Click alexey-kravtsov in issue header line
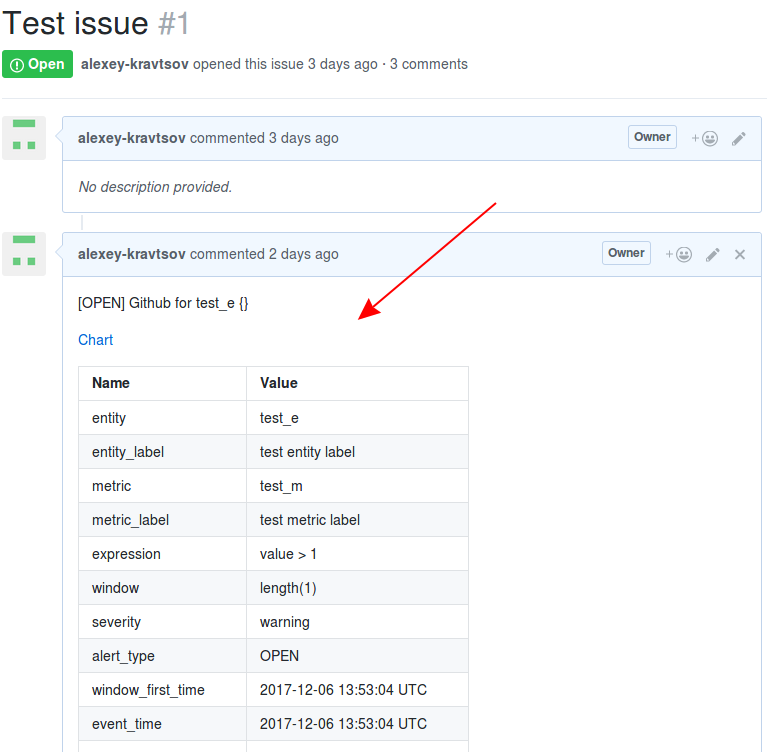The image size is (767, 752). [x=135, y=64]
